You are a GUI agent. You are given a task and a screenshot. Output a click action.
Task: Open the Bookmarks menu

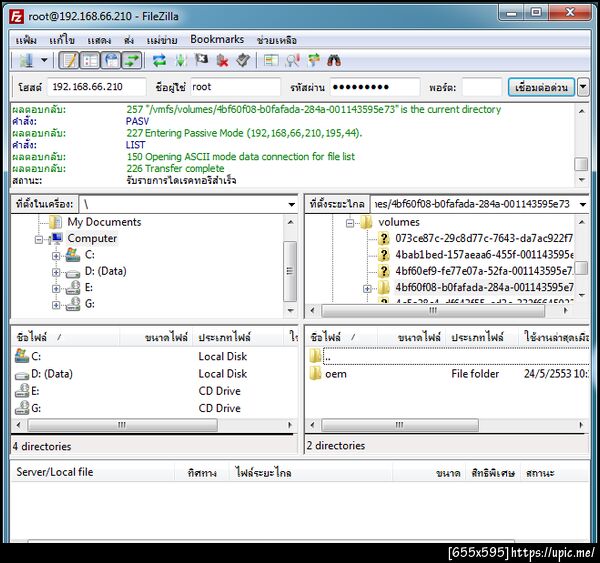tap(217, 39)
